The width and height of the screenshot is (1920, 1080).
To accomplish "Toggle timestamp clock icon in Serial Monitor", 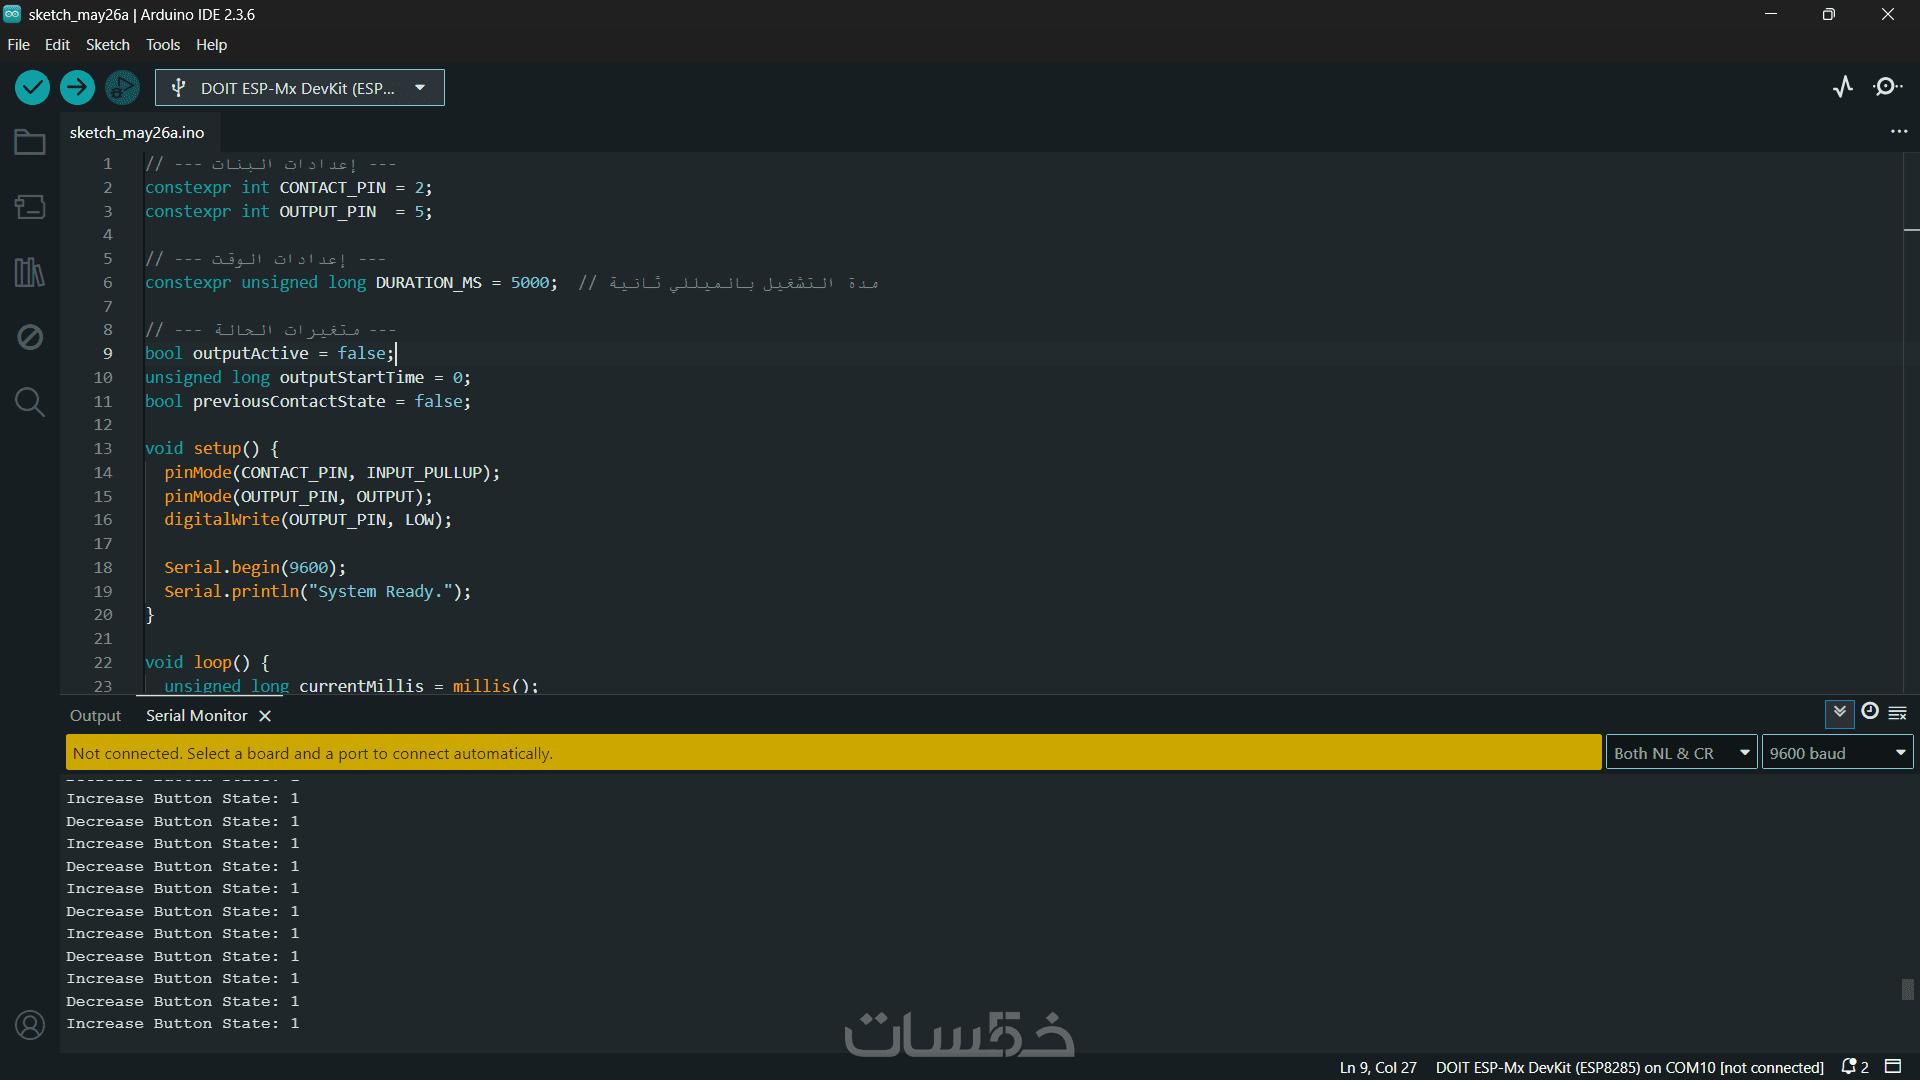I will (x=1869, y=712).
